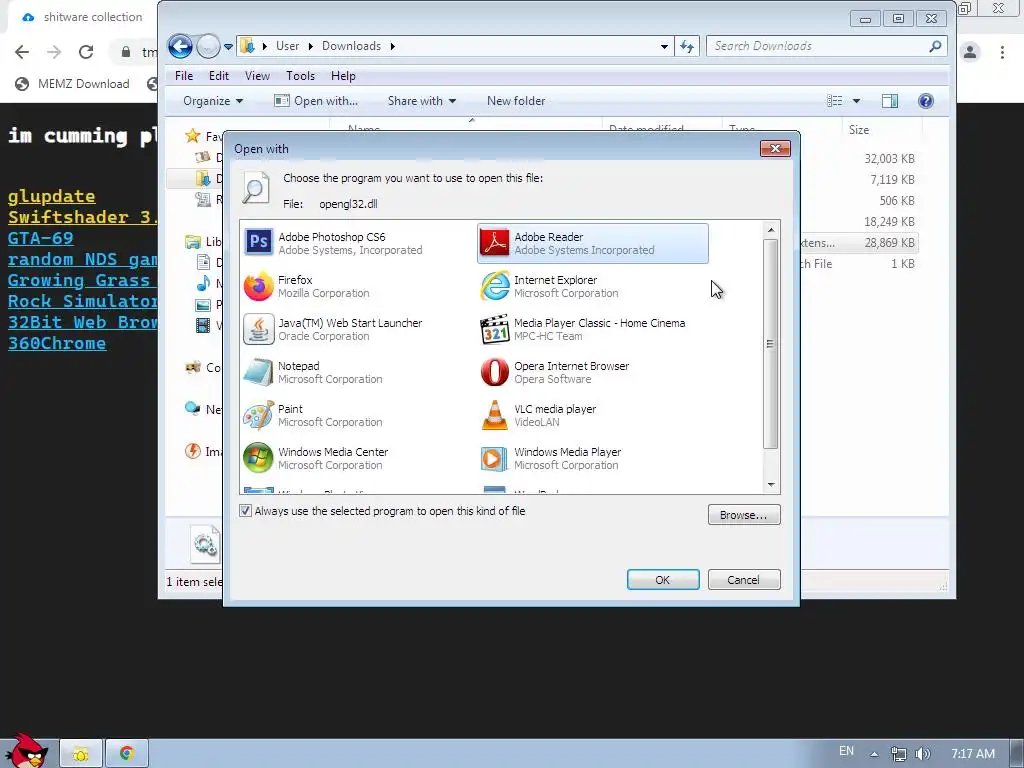Click the Angry Birds start button
This screenshot has width=1024, height=768.
click(26, 751)
